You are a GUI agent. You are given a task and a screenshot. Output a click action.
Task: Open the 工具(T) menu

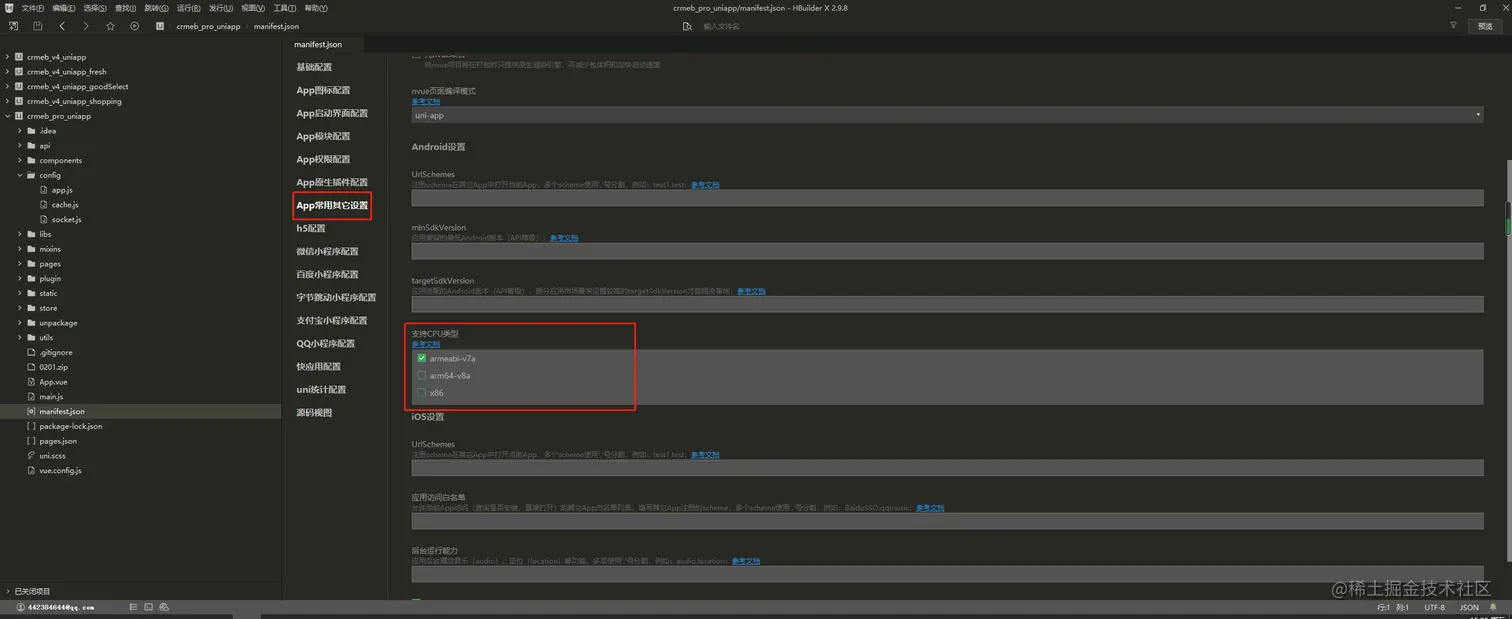pyautogui.click(x=285, y=8)
